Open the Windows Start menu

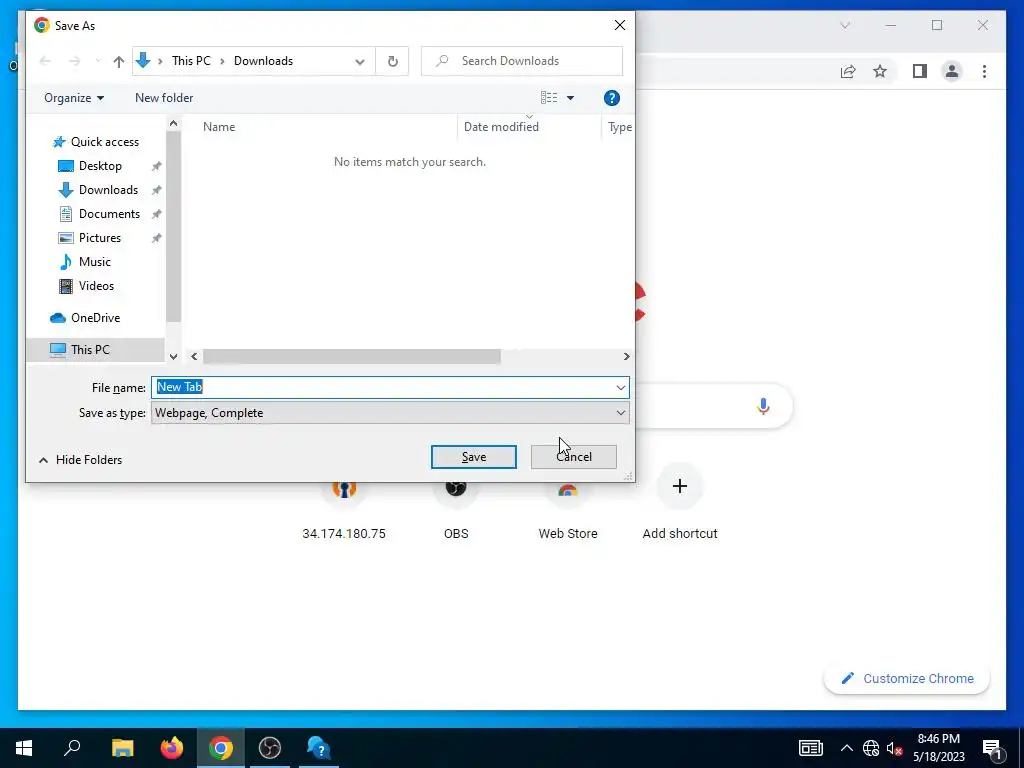pos(24,748)
